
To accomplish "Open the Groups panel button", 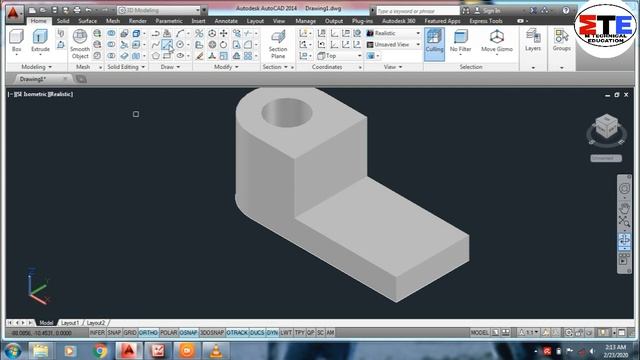I will point(562,40).
